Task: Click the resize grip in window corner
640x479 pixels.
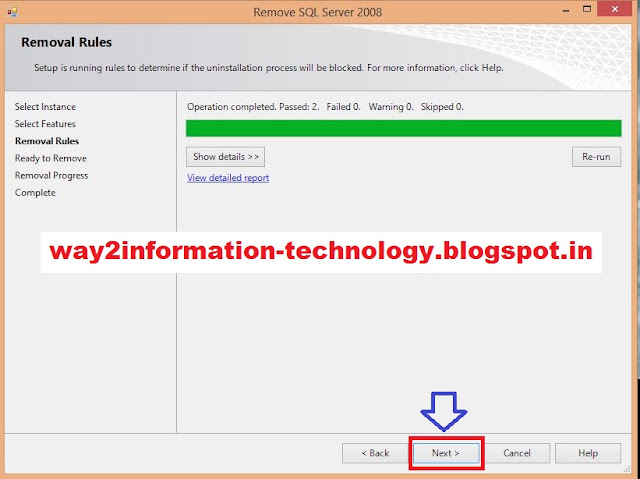Action: (627, 469)
